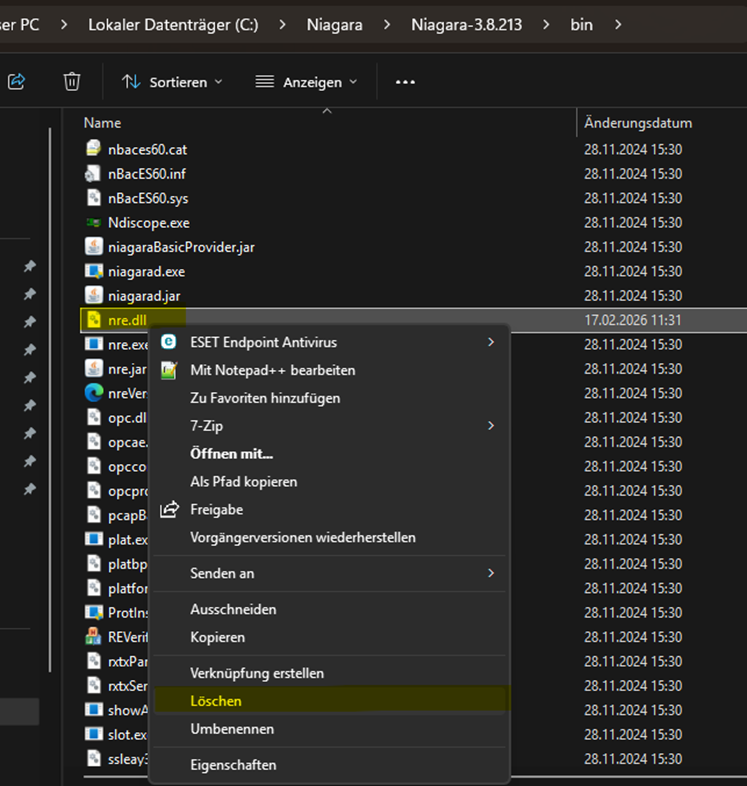The image size is (747, 786).
Task: Select the niagarad.exe file icon
Action: (x=93, y=271)
